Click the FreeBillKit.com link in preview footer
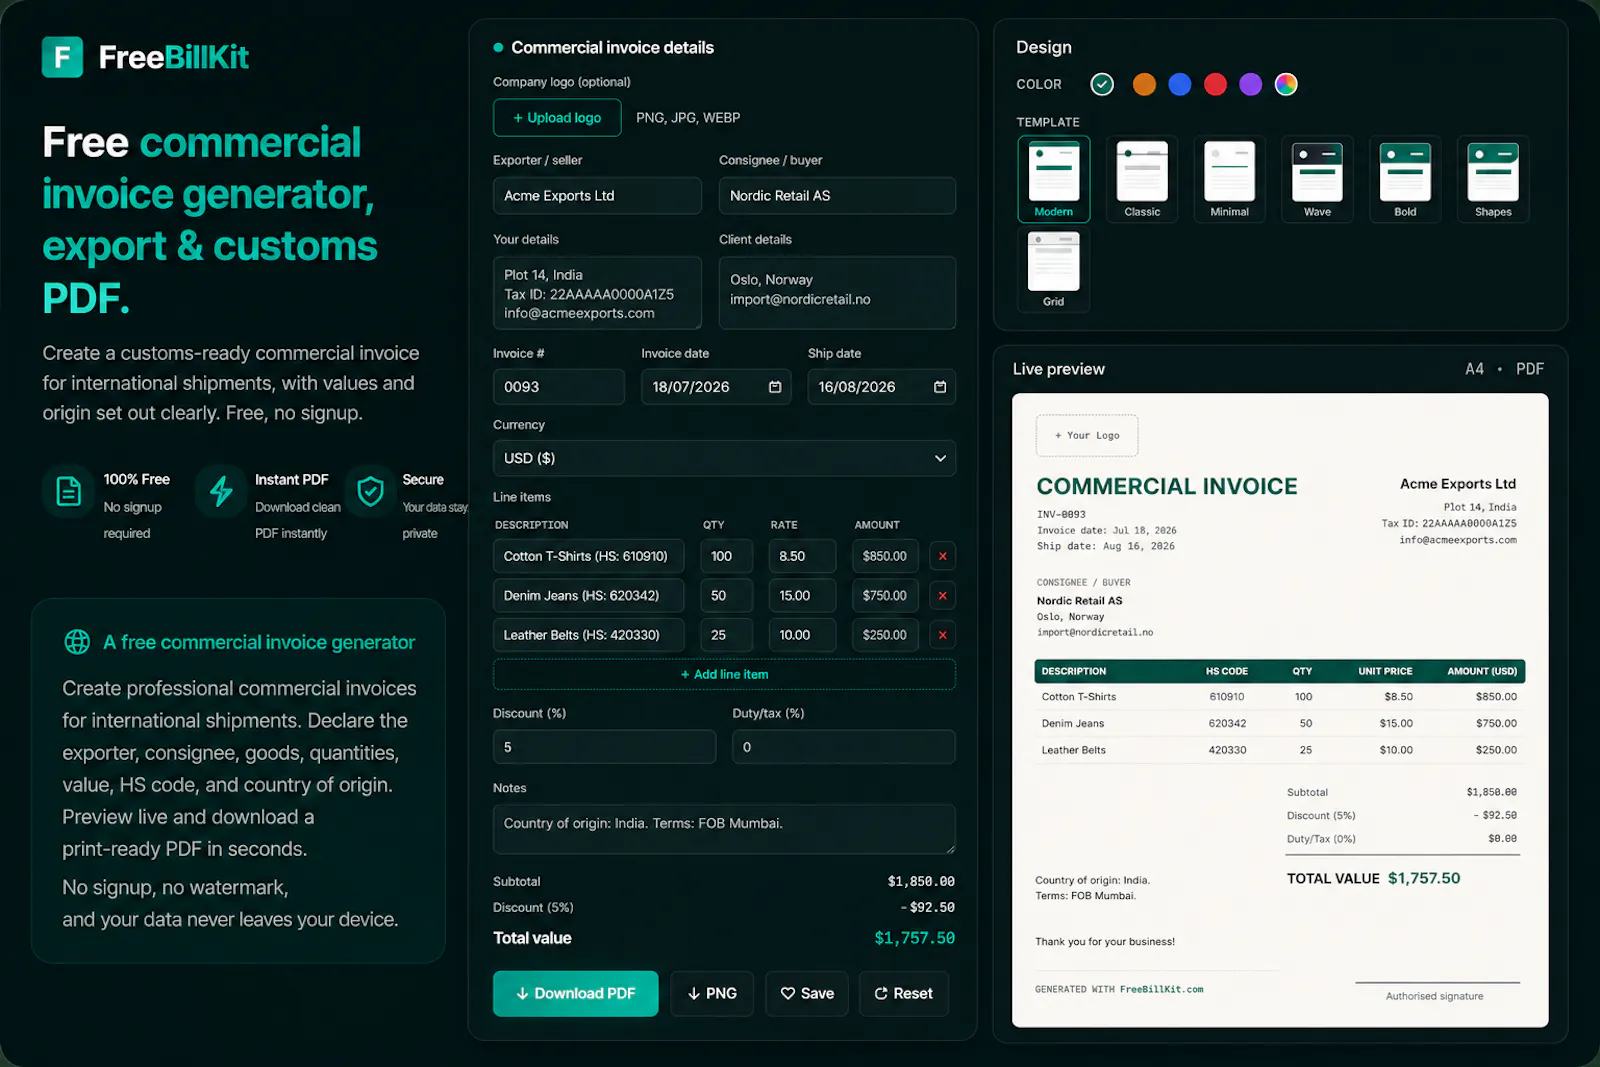 1161,989
